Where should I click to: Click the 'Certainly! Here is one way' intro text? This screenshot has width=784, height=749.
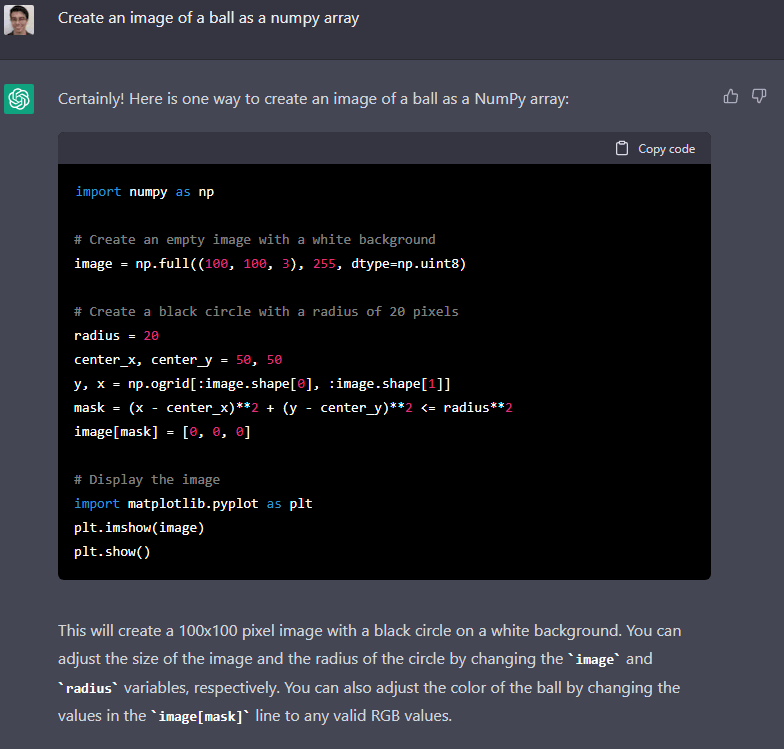[x=313, y=99]
